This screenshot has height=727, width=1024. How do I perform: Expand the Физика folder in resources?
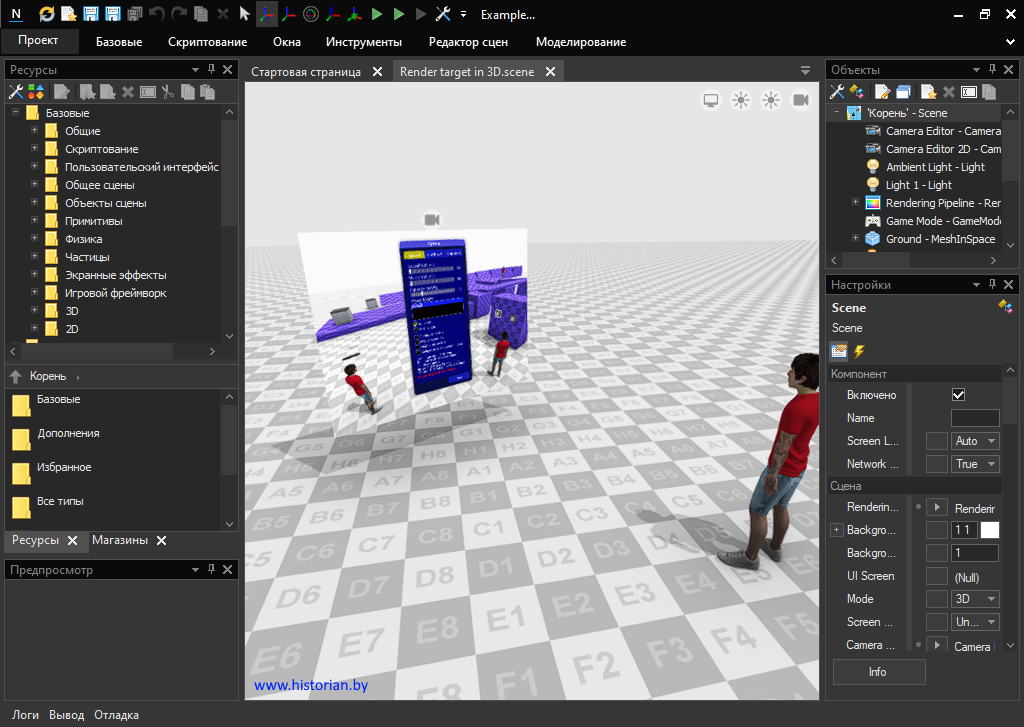[x=34, y=239]
